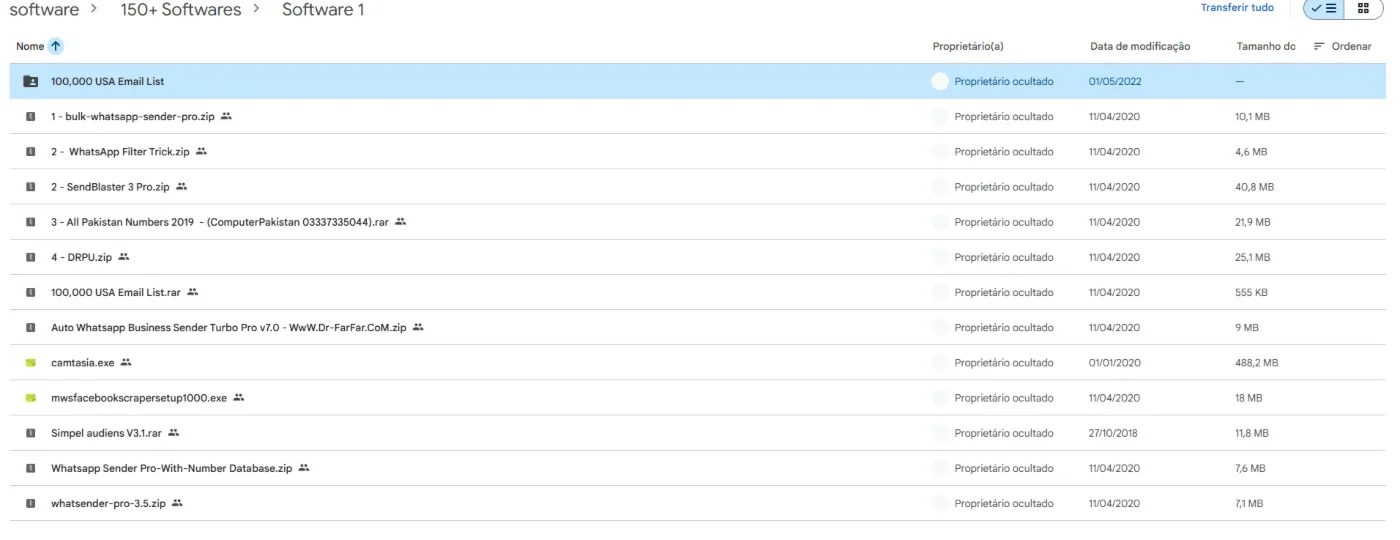Click the archive icon beside Simpel audiens V3.1.rar
1400x540 pixels.
[31, 433]
